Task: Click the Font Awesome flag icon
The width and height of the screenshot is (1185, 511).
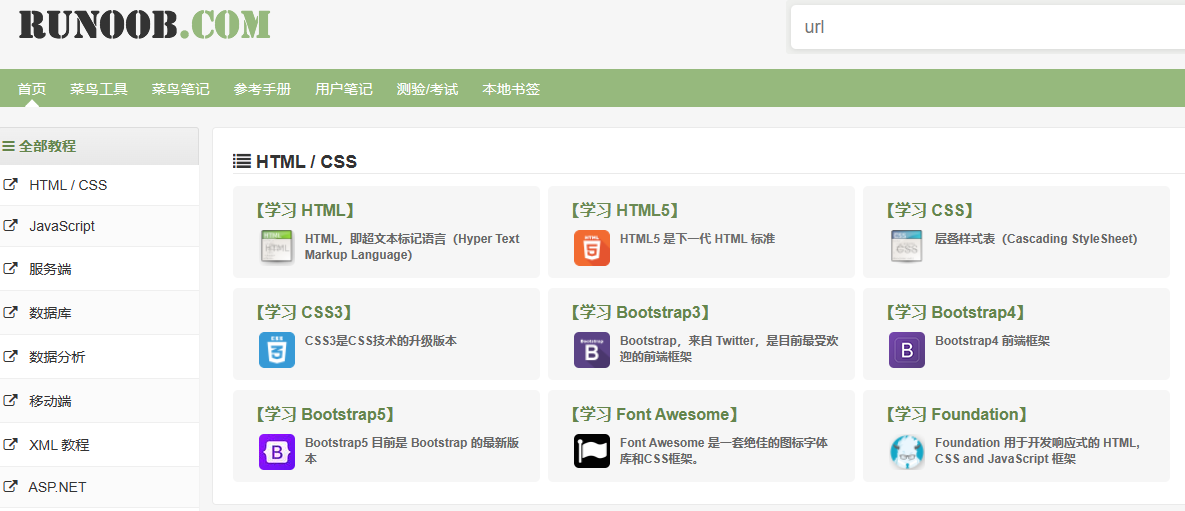Action: 592,451
